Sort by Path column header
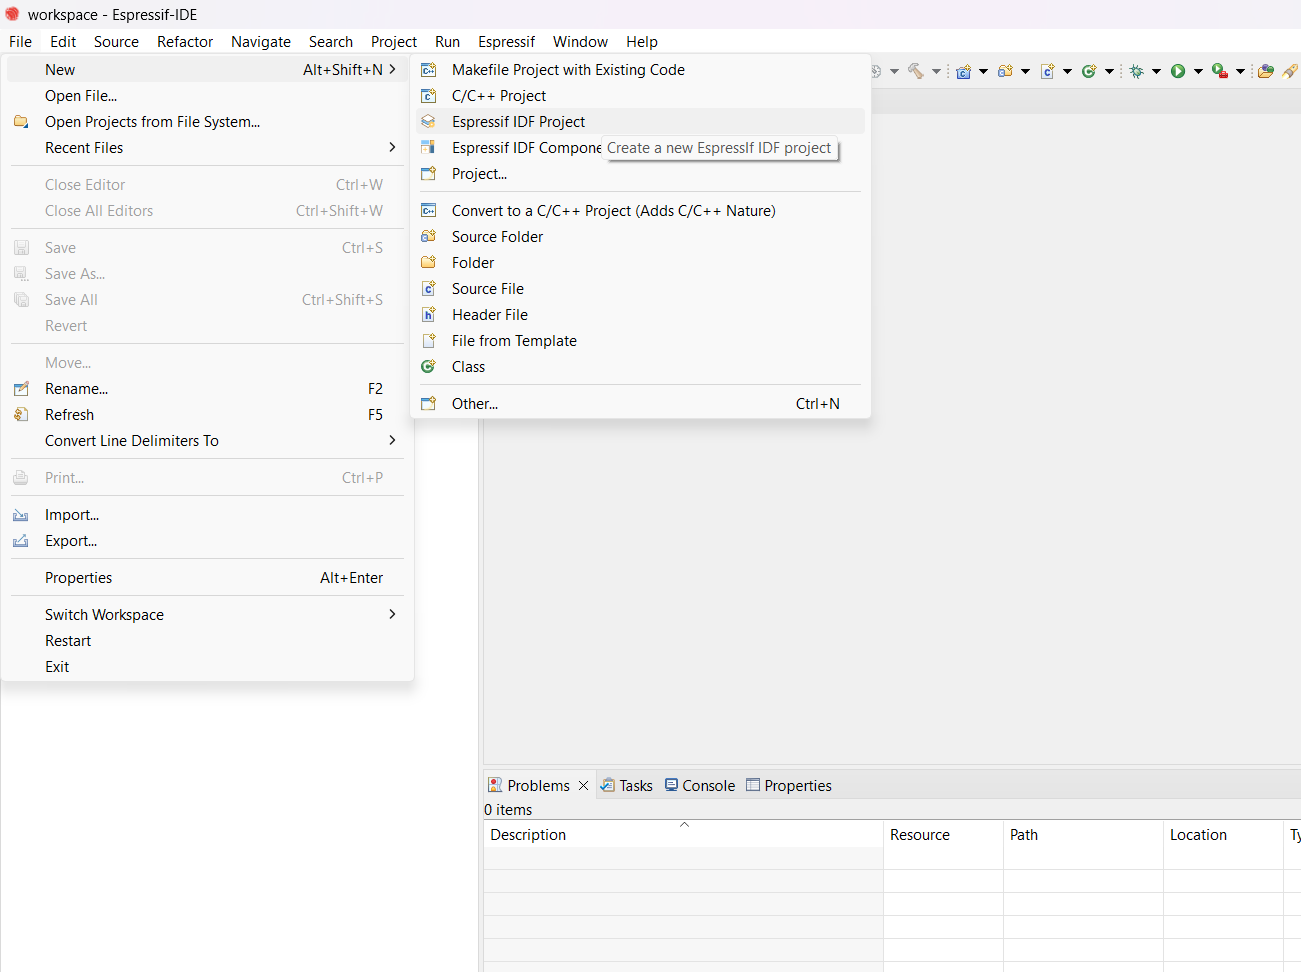Image resolution: width=1301 pixels, height=972 pixels. click(x=1083, y=835)
